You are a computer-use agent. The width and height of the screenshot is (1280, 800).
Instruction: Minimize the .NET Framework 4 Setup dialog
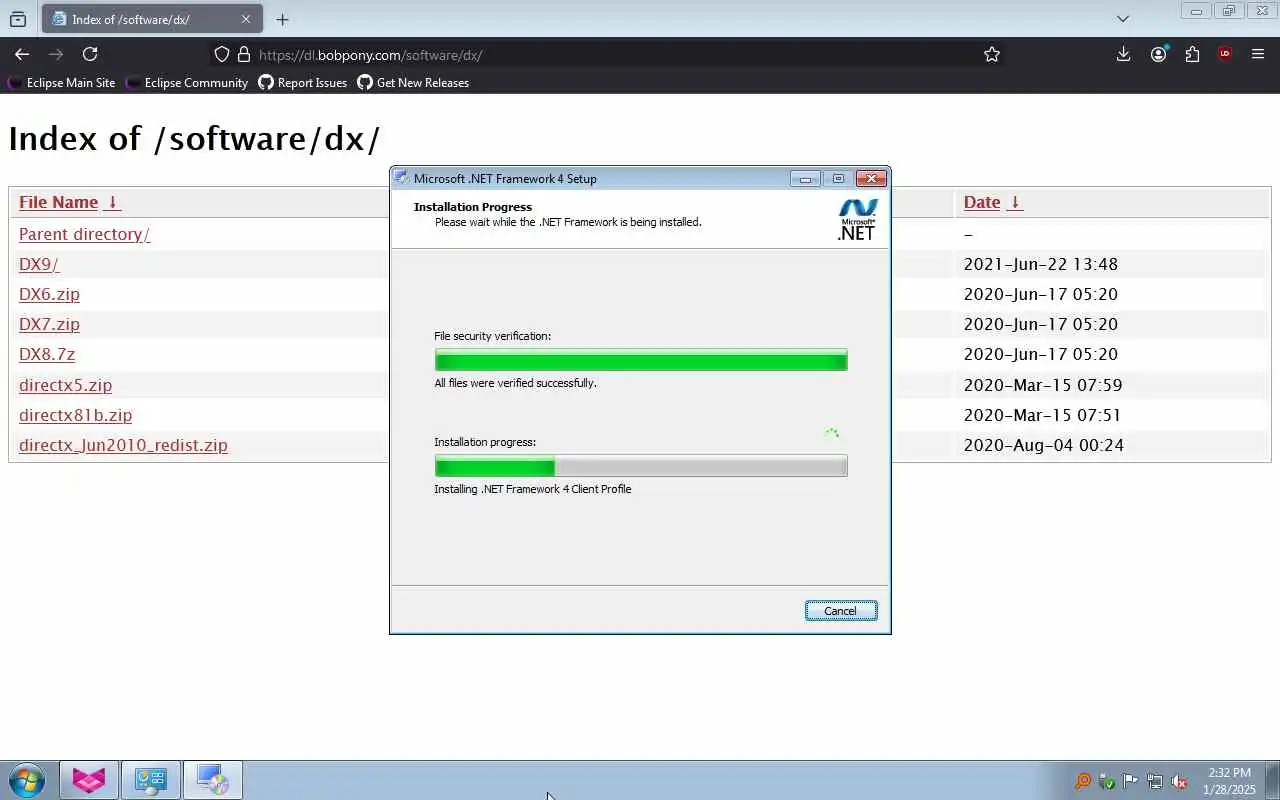805,179
